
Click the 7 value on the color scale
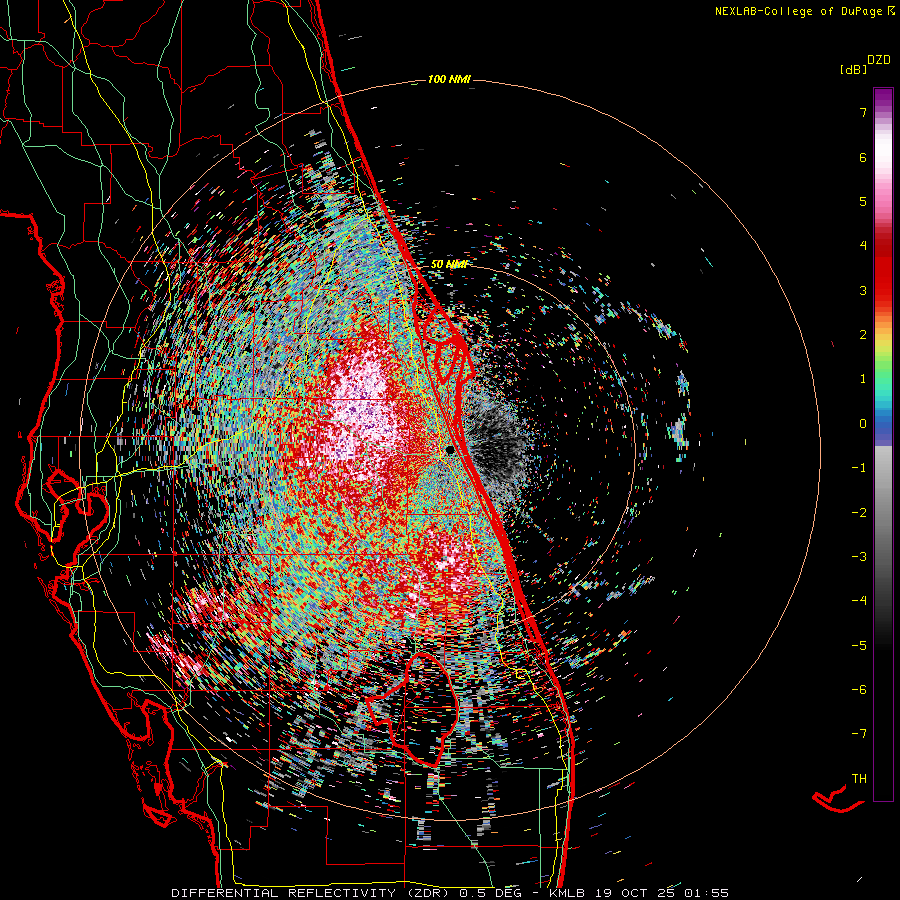pyautogui.click(x=863, y=112)
